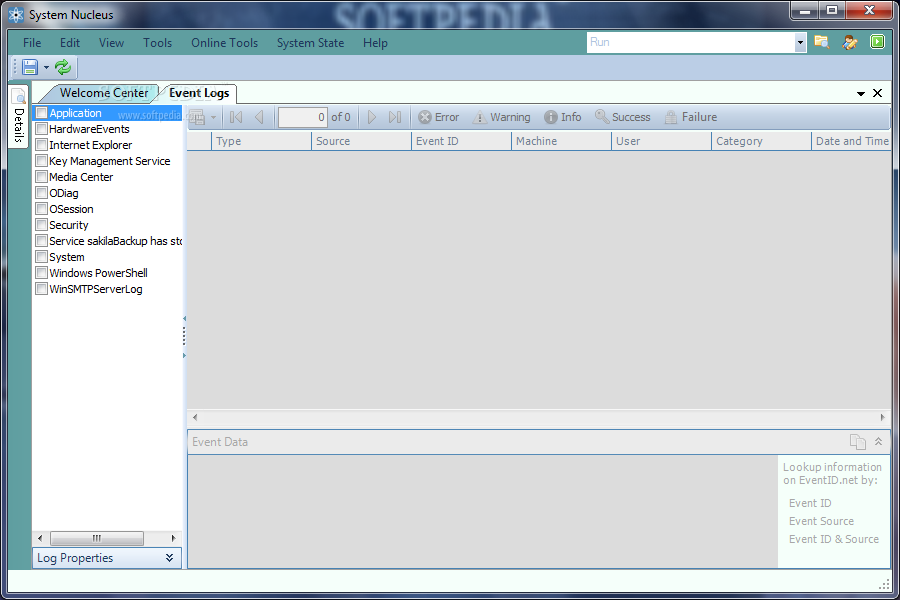
Task: Go to previous page of events
Action: pyautogui.click(x=259, y=117)
